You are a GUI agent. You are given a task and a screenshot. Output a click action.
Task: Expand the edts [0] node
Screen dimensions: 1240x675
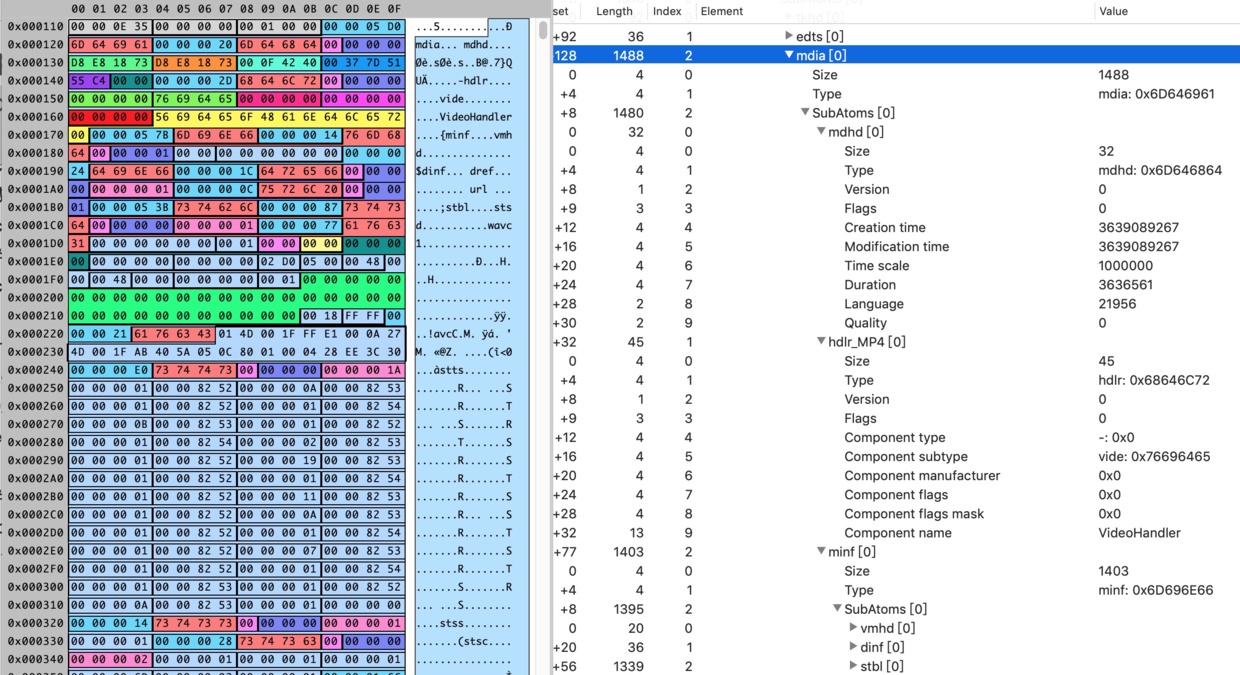[x=789, y=37]
